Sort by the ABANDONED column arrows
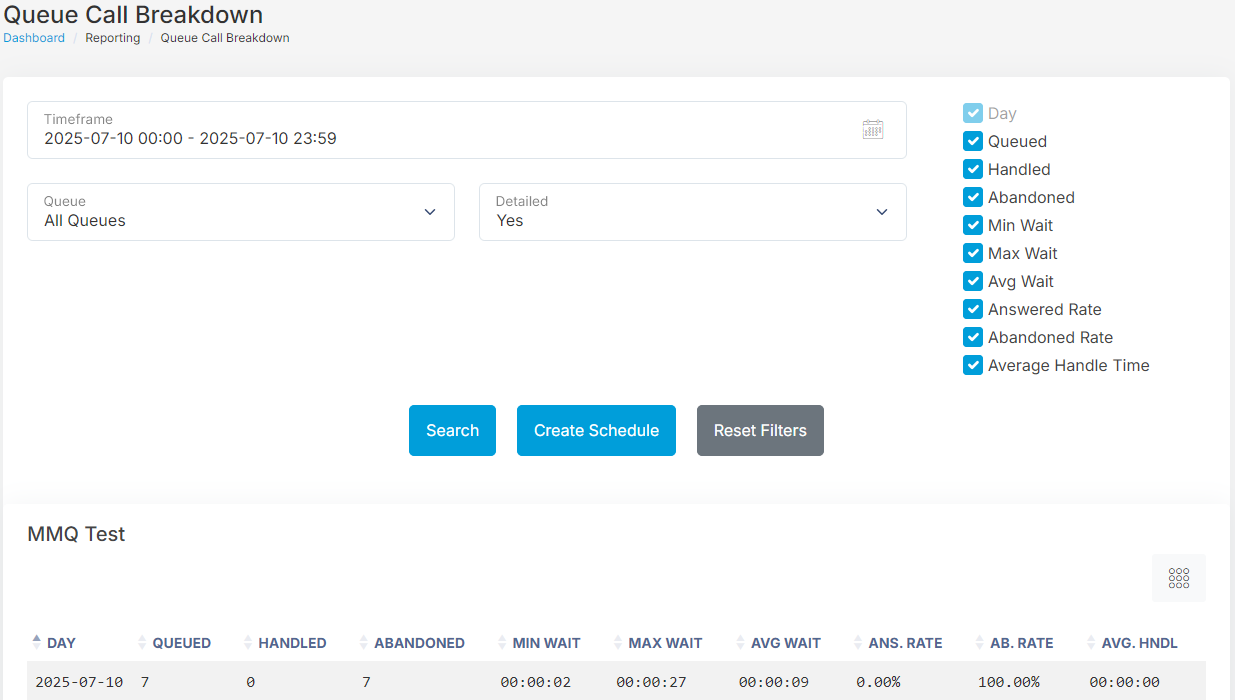The image size is (1235, 700). tap(364, 643)
